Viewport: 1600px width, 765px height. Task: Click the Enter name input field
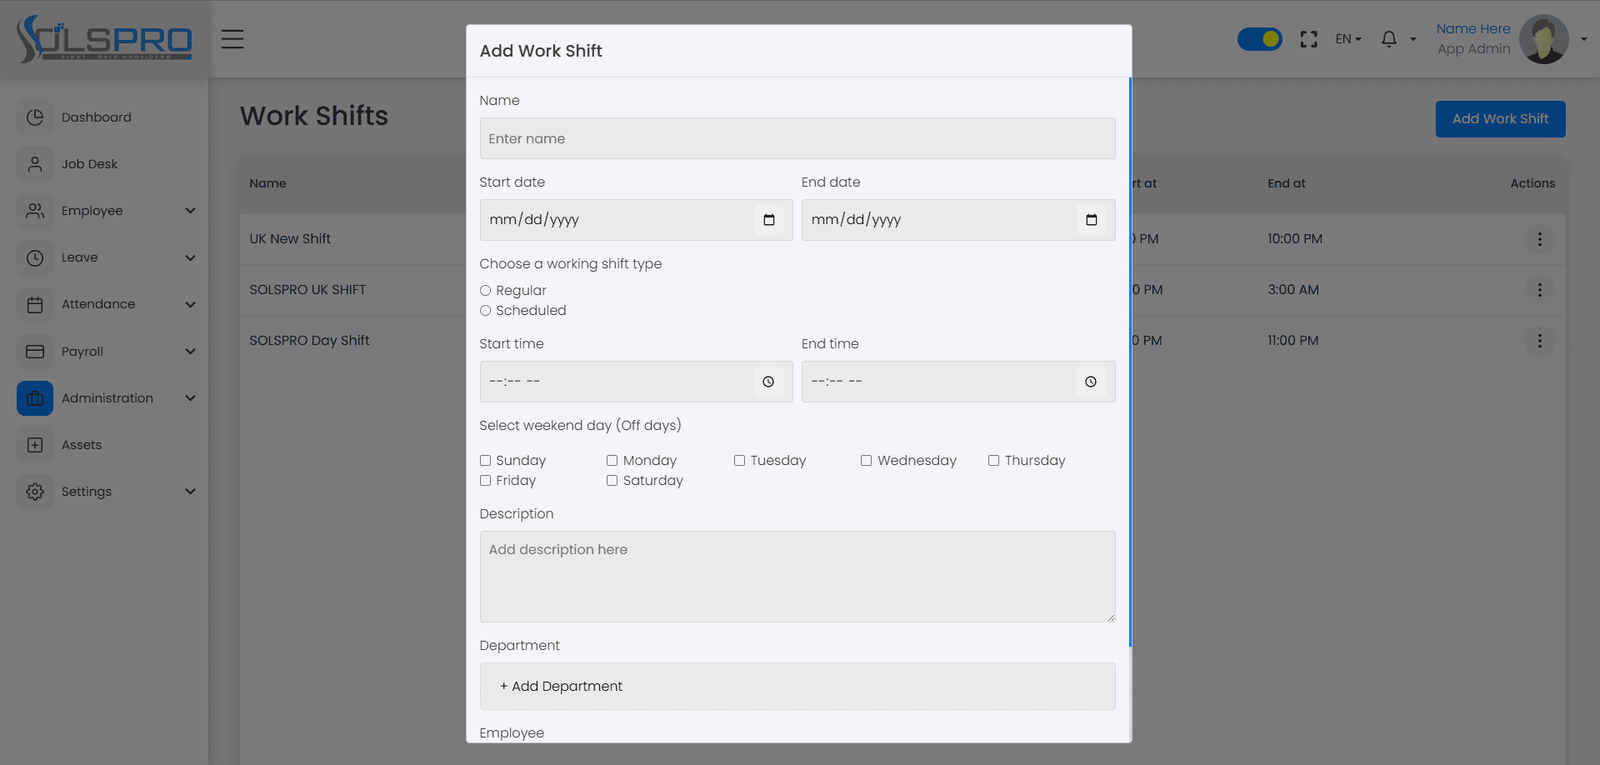pyautogui.click(x=797, y=139)
